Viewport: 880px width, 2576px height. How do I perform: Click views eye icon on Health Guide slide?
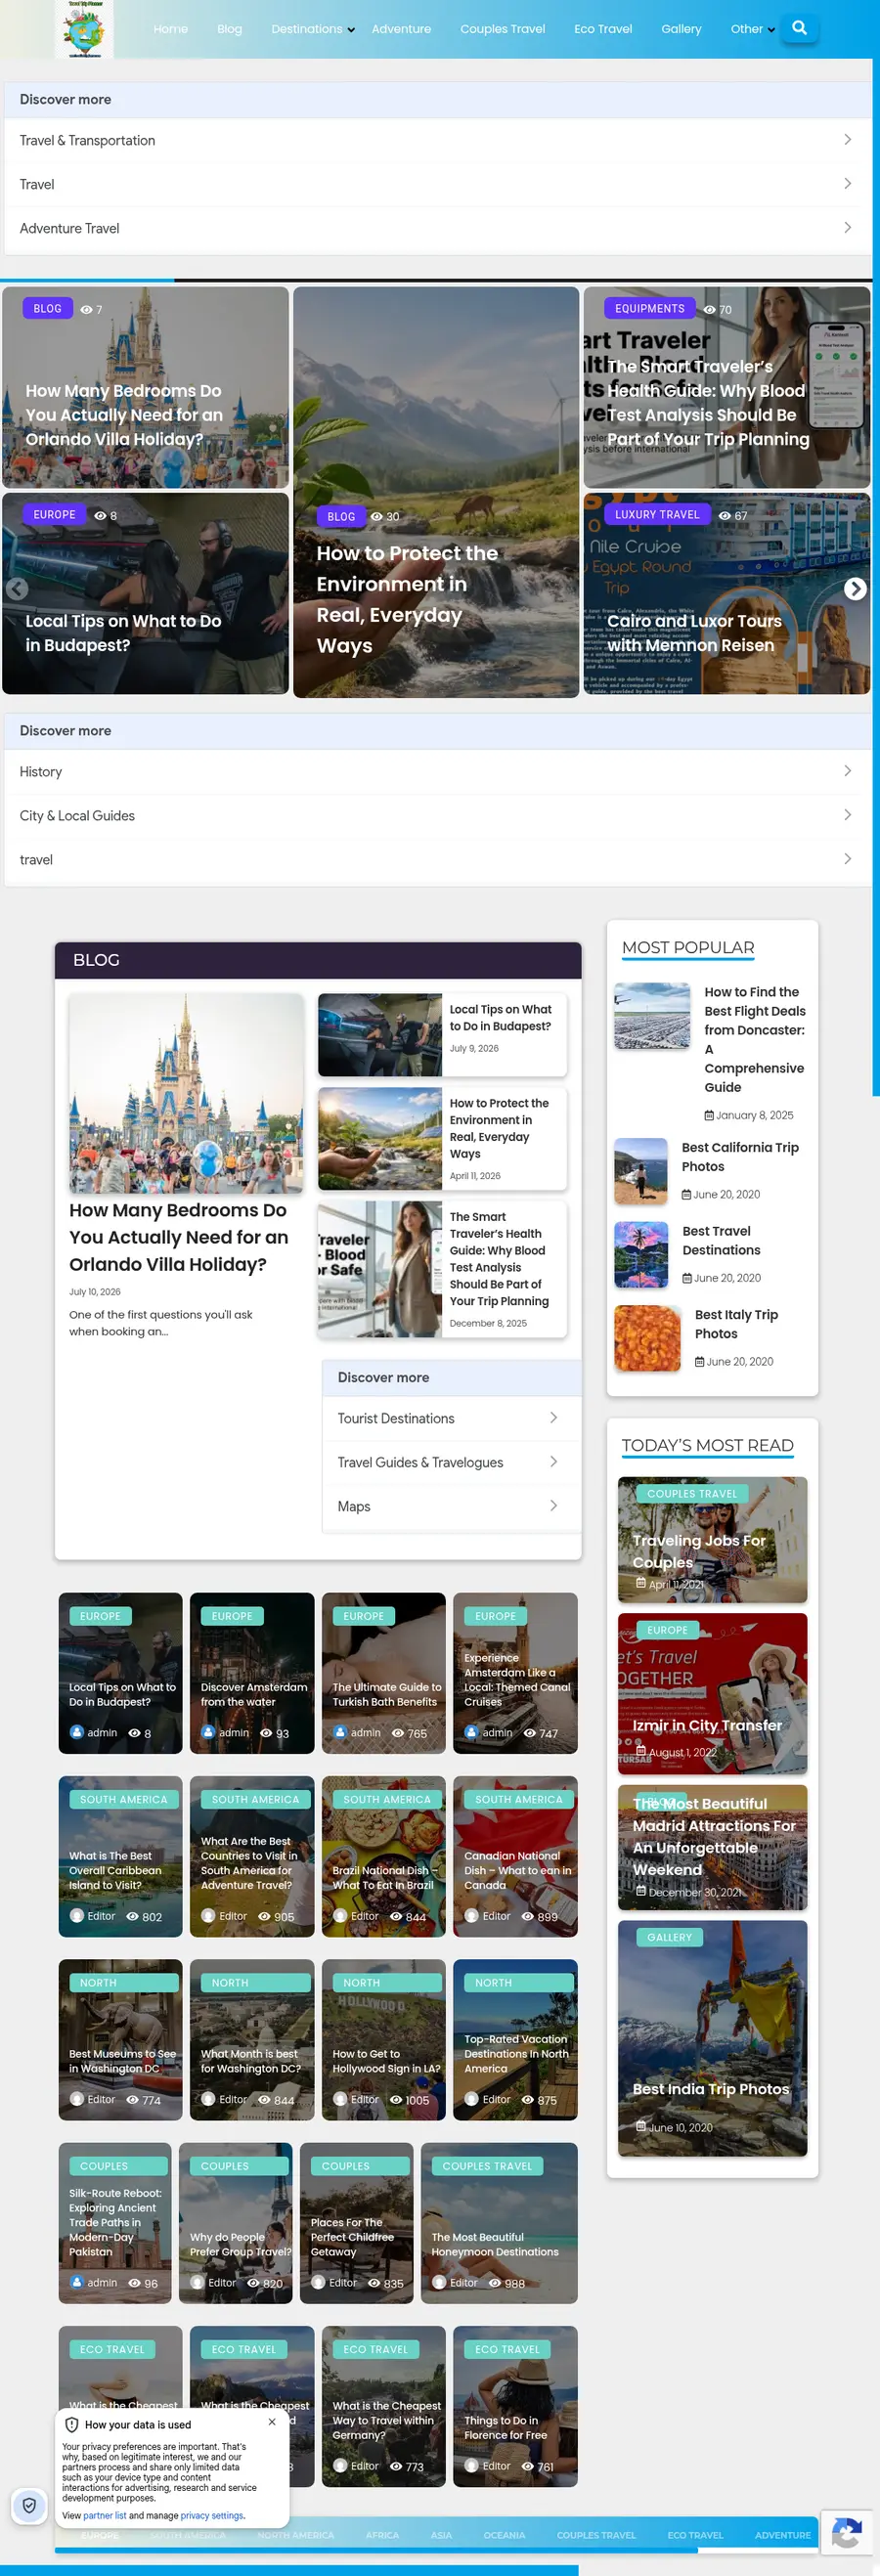tap(710, 310)
